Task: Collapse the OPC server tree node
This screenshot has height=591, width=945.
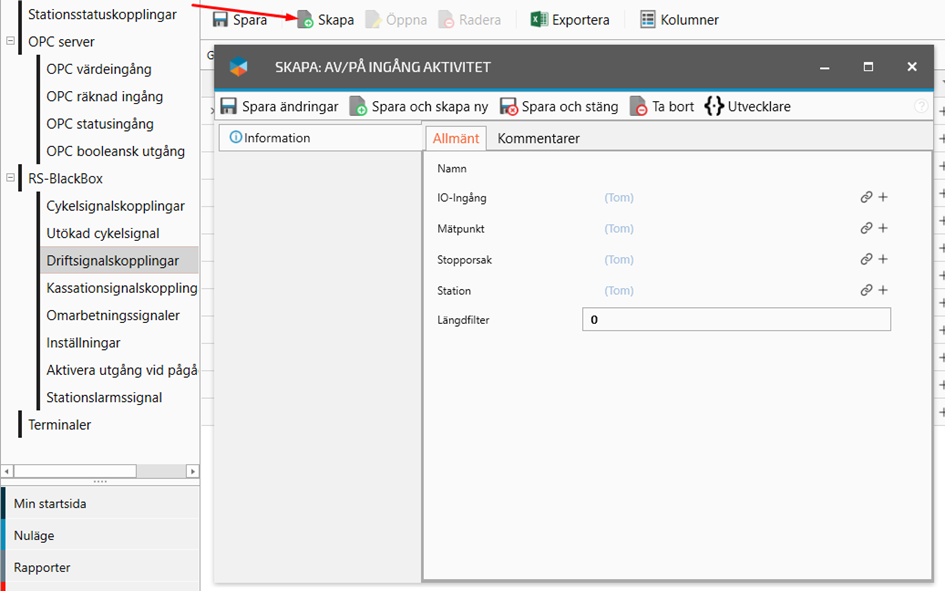Action: pos(10,42)
